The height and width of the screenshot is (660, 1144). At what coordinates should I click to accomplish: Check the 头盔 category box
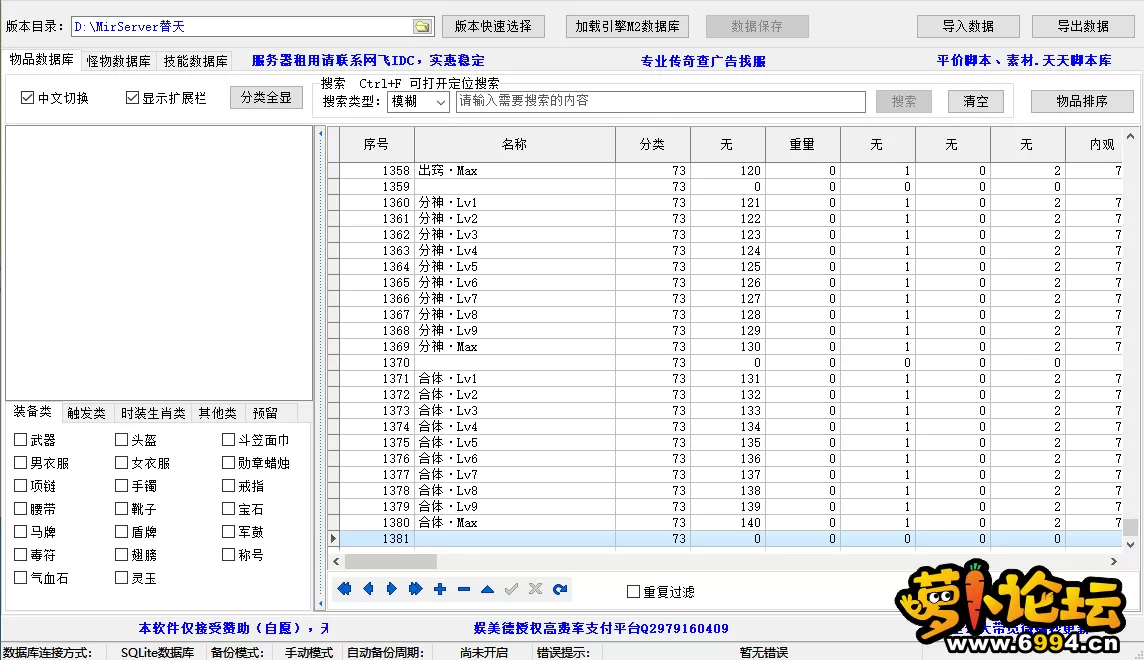(x=121, y=440)
